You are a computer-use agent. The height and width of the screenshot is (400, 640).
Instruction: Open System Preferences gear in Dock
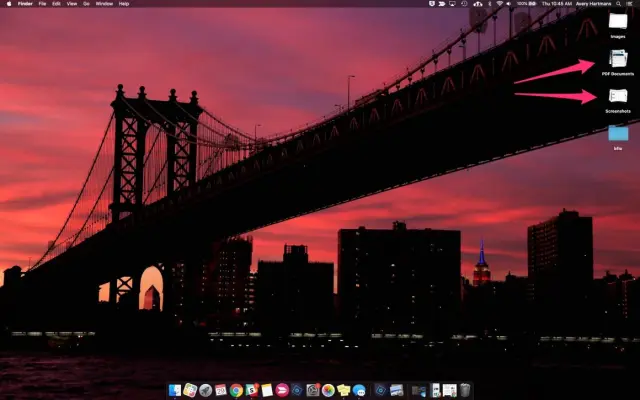click(313, 391)
